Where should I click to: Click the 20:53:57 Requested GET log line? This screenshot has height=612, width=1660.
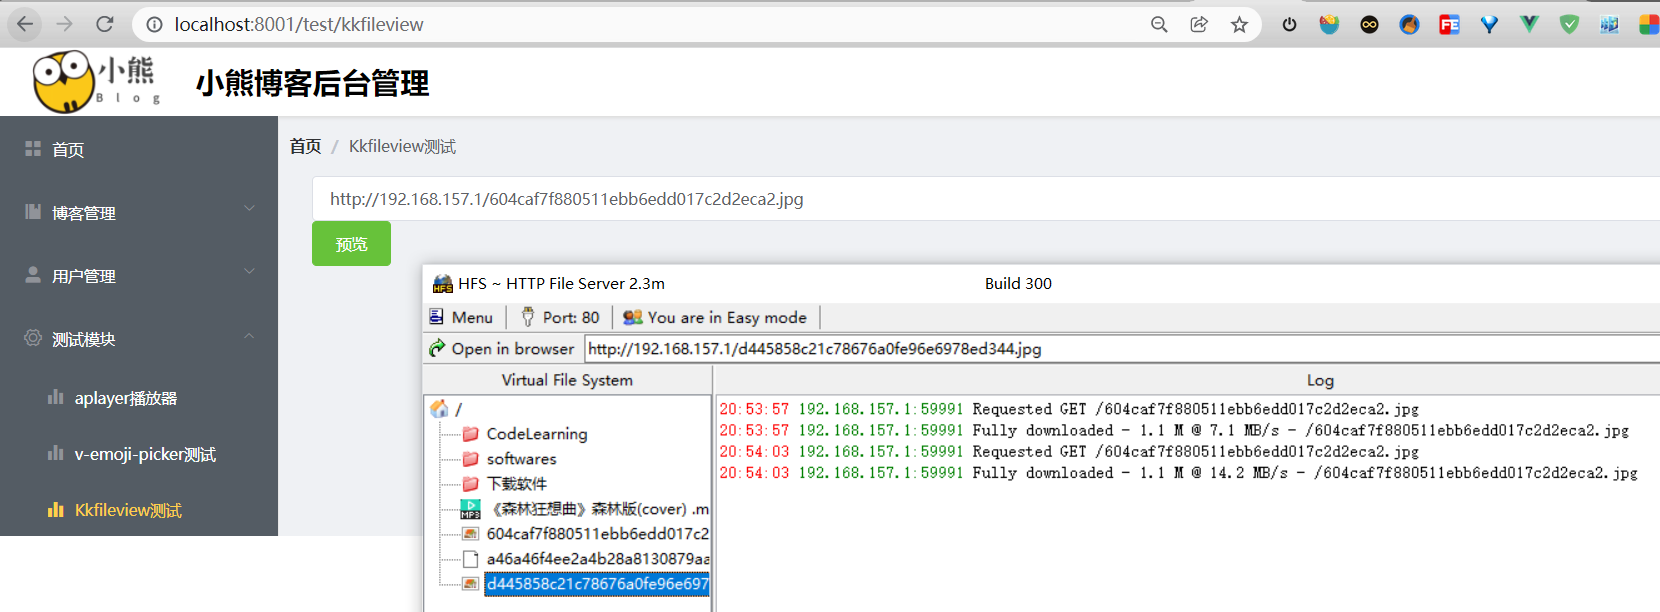tap(1069, 409)
